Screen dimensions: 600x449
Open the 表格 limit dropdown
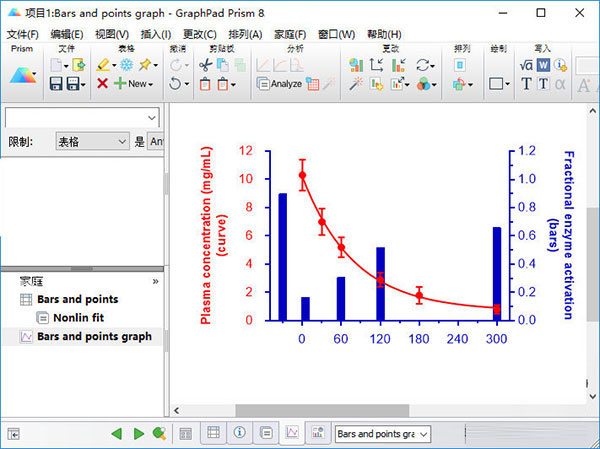92,142
